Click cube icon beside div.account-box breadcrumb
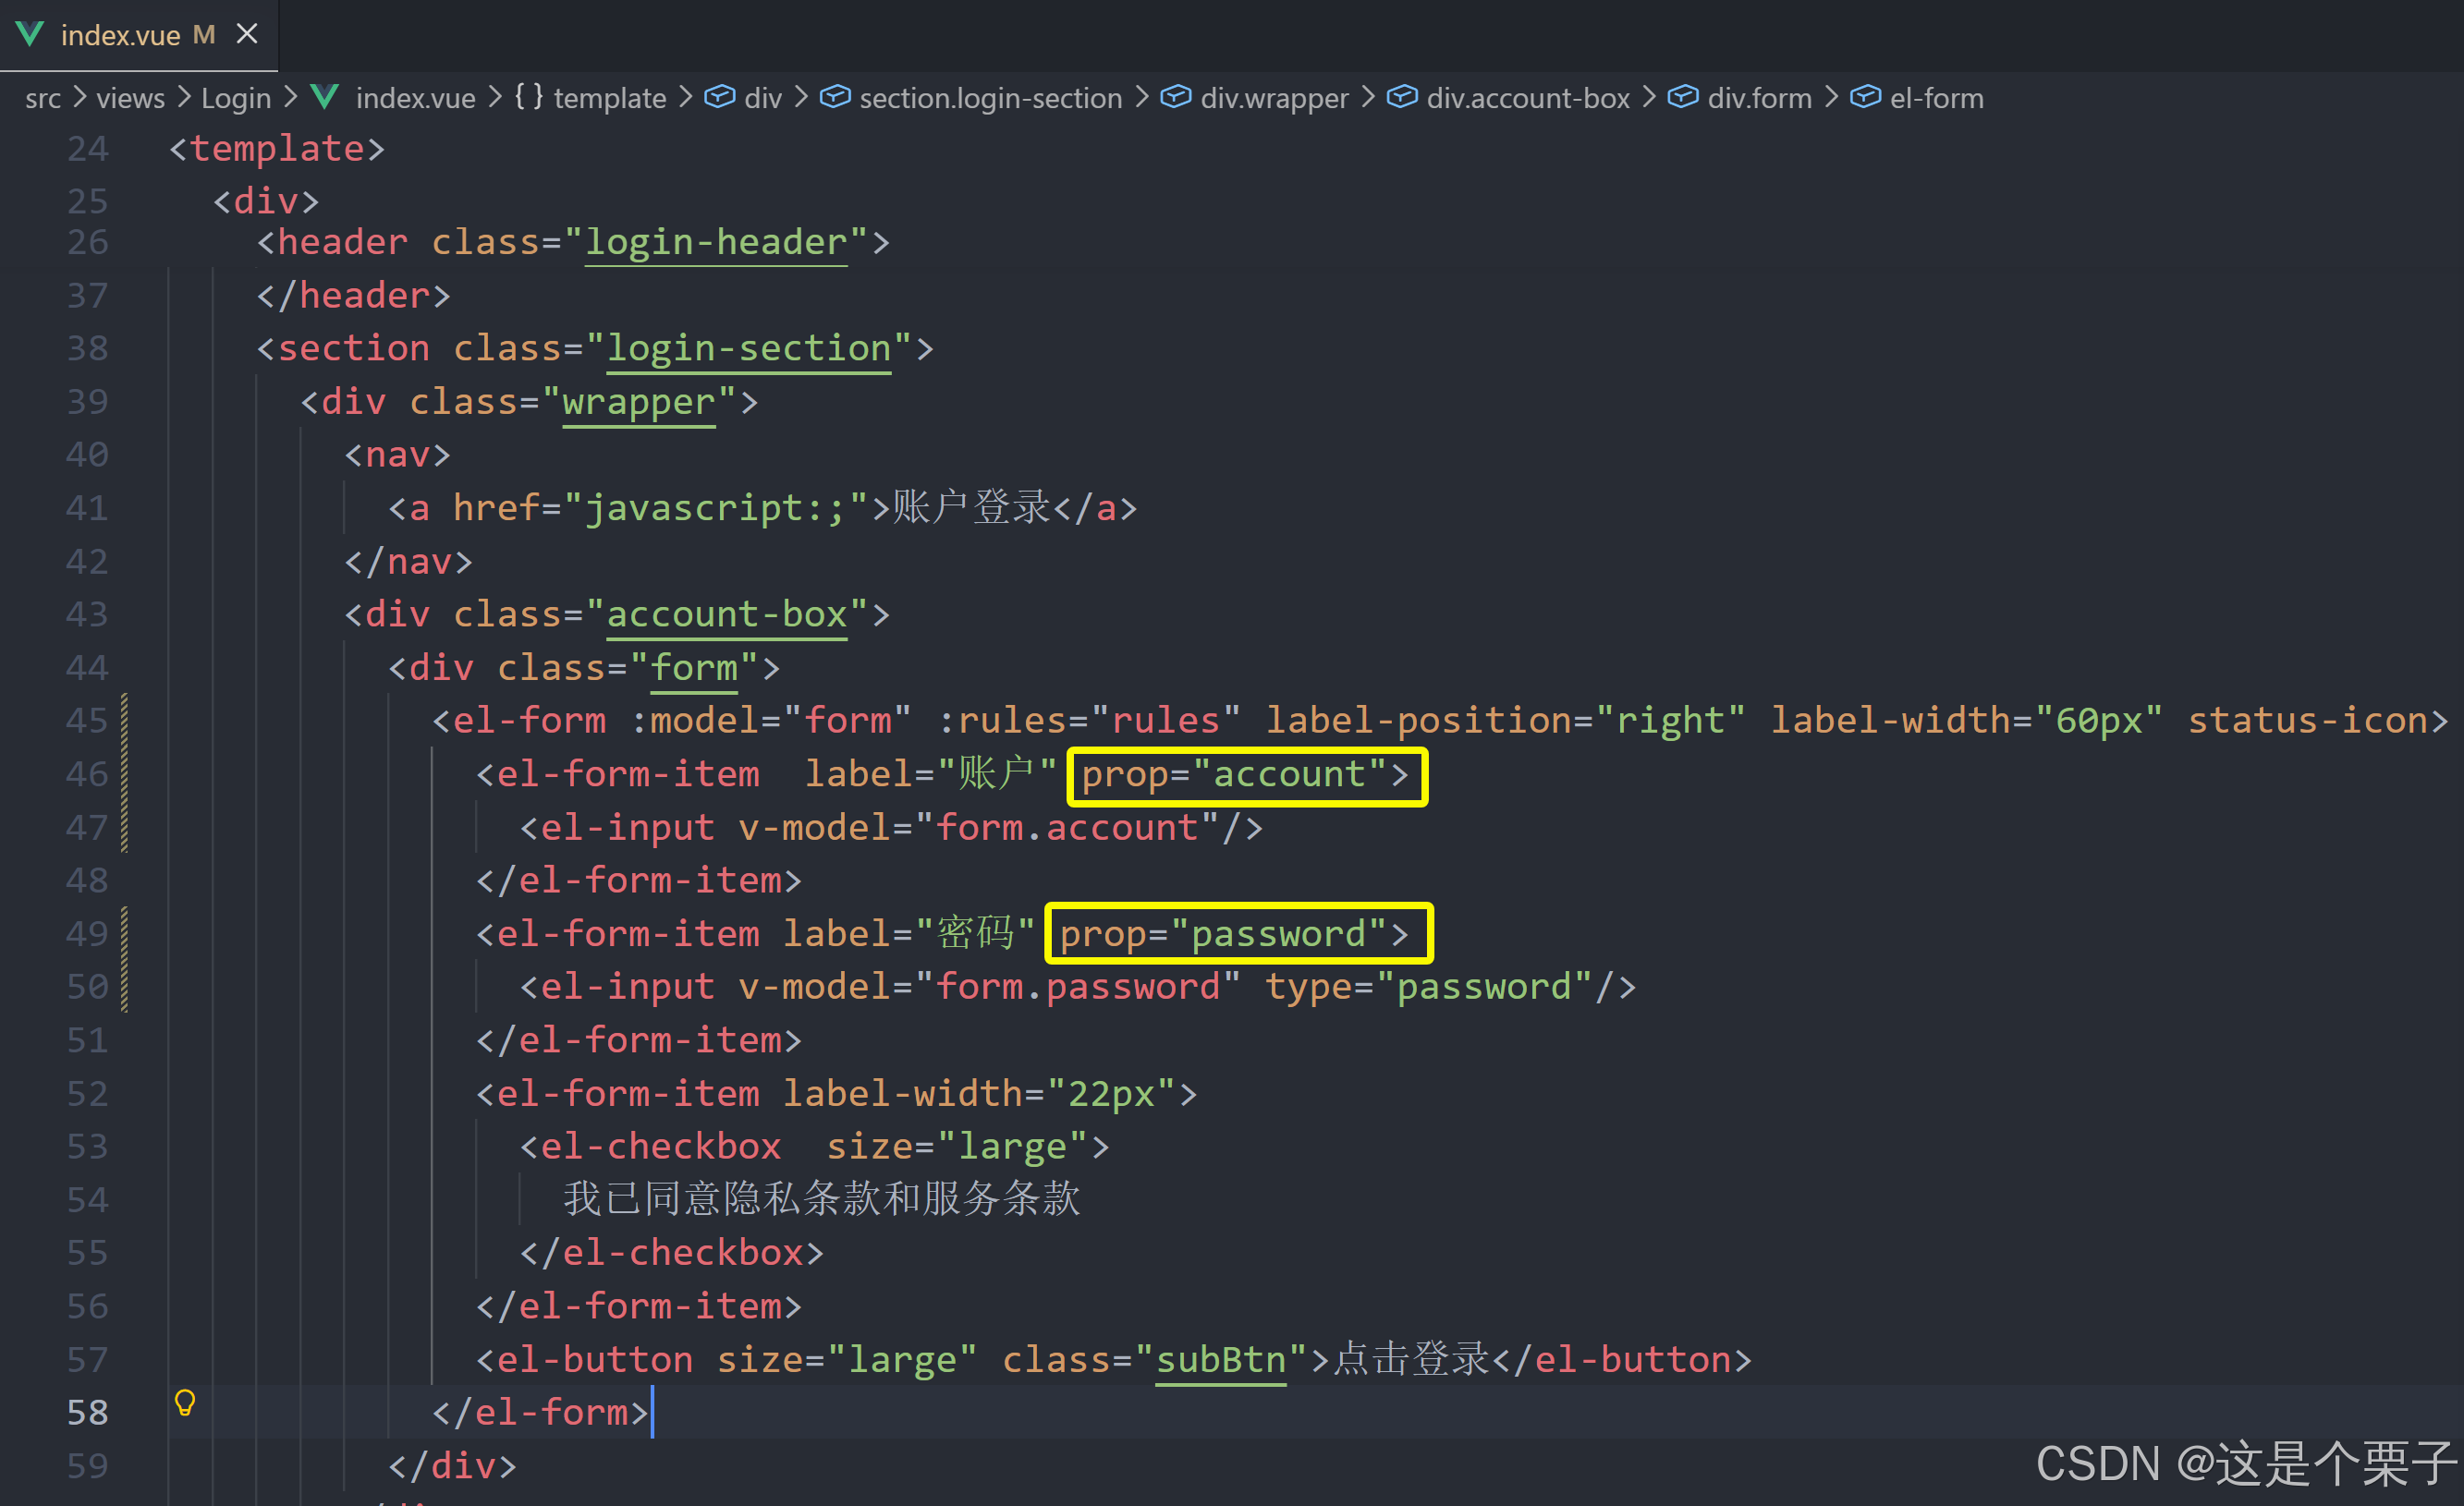 point(1402,97)
